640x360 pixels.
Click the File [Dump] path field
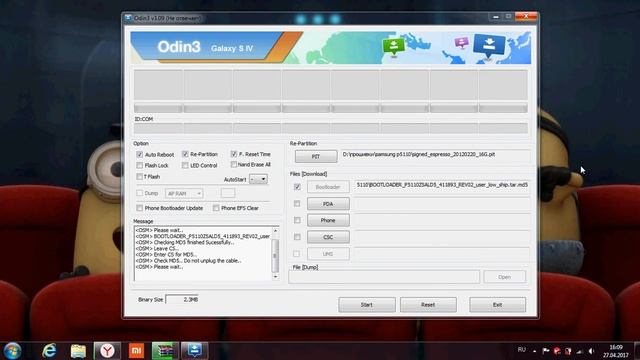click(x=384, y=277)
